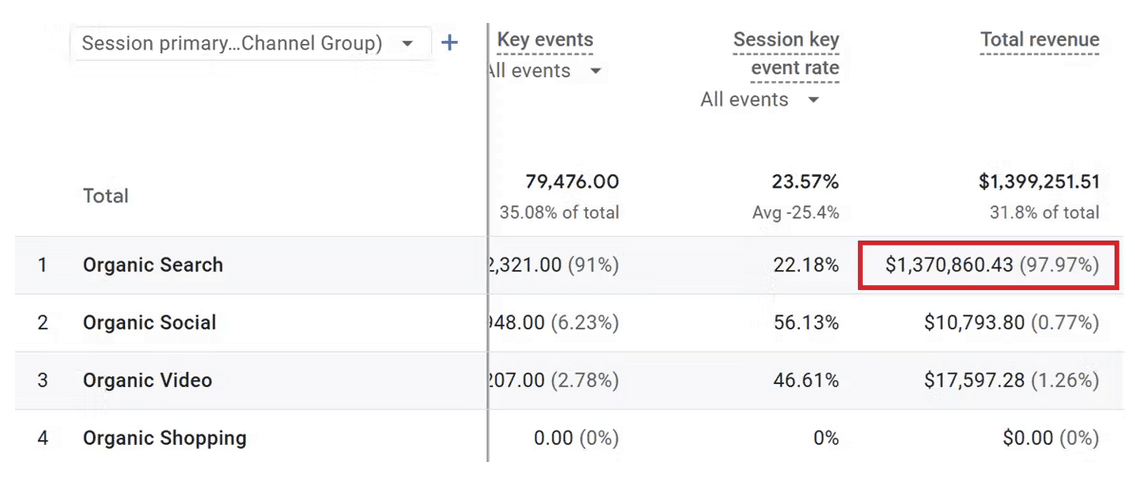Viewport: 1135px width, 503px height.
Task: Click Organic Search key event rate 22.18%
Action: point(806,265)
